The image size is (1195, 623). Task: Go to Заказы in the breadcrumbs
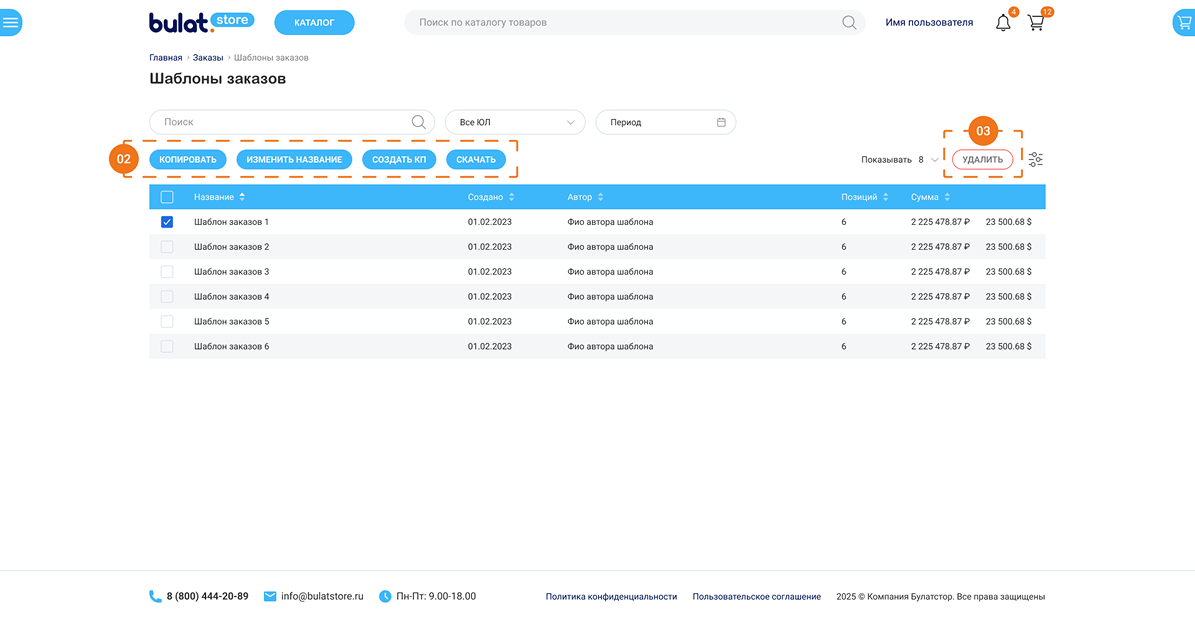pos(208,58)
